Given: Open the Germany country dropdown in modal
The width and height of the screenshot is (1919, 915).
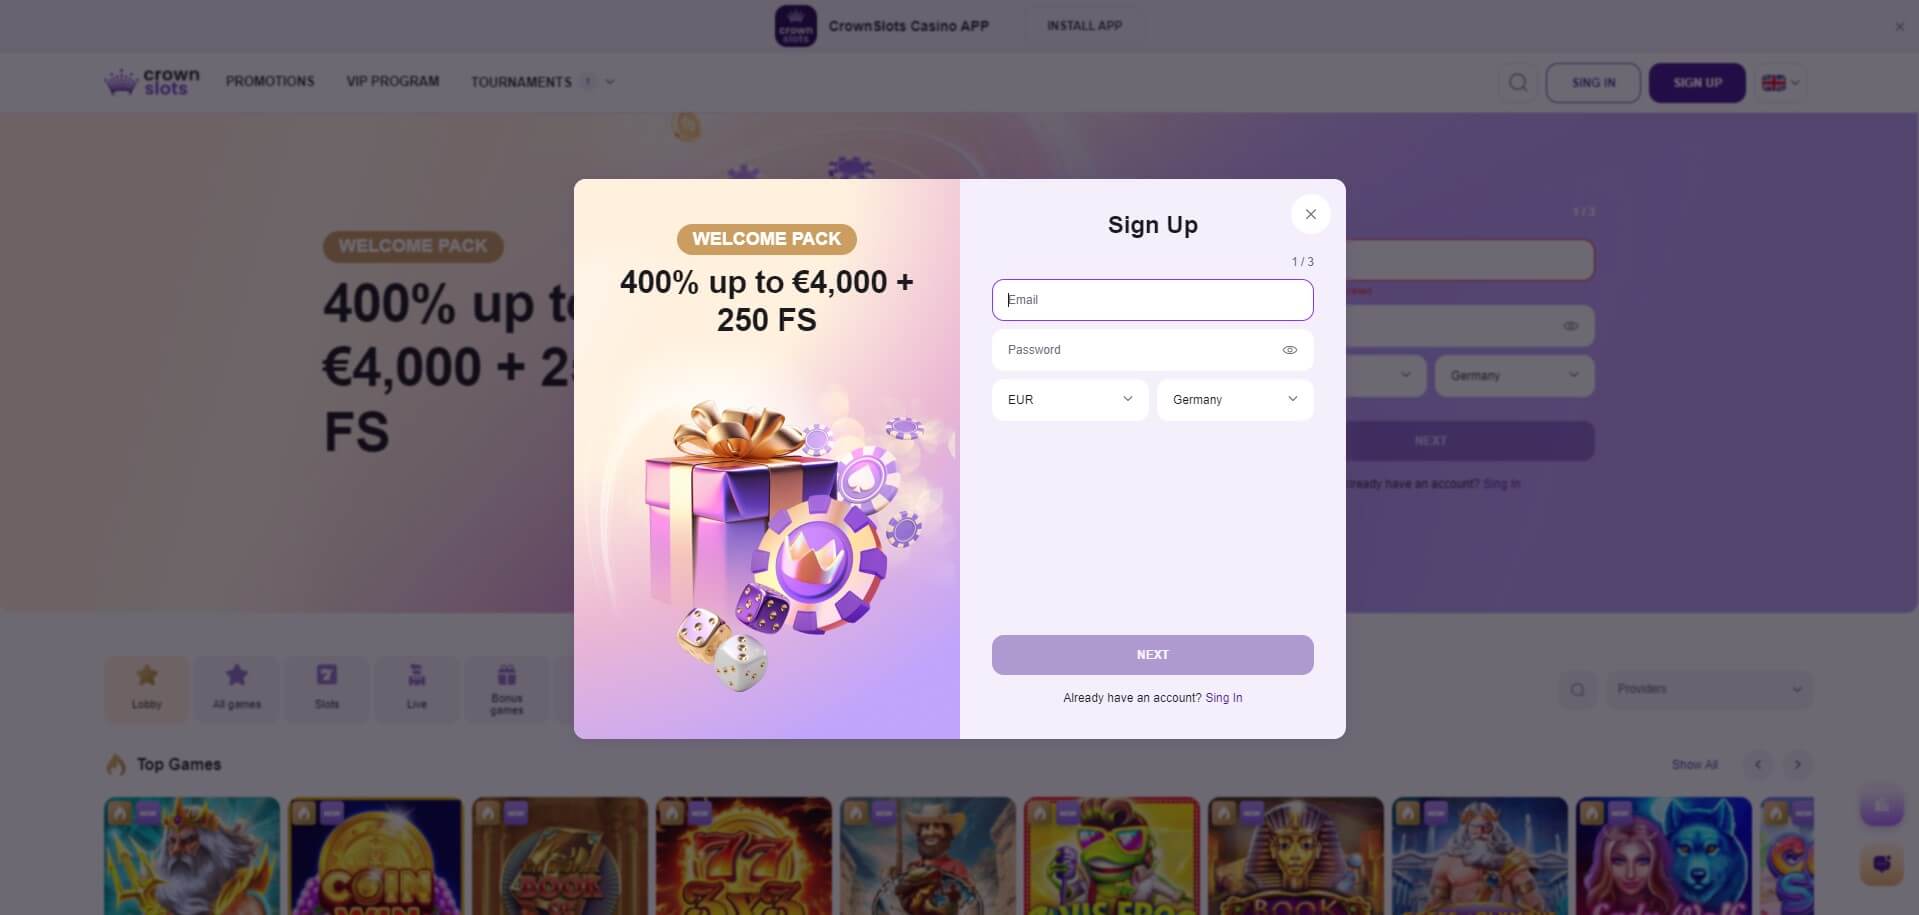Looking at the screenshot, I should [1235, 400].
